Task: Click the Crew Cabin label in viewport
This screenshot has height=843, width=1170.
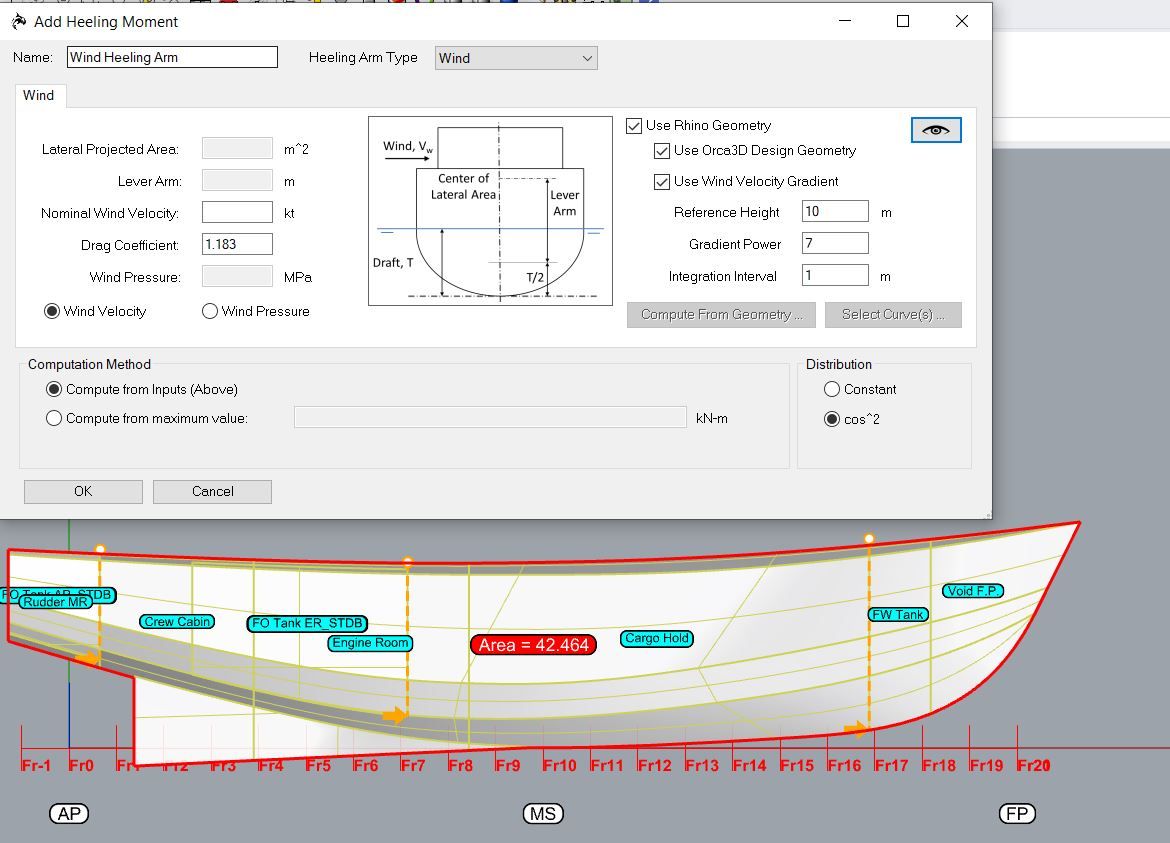Action: point(177,621)
